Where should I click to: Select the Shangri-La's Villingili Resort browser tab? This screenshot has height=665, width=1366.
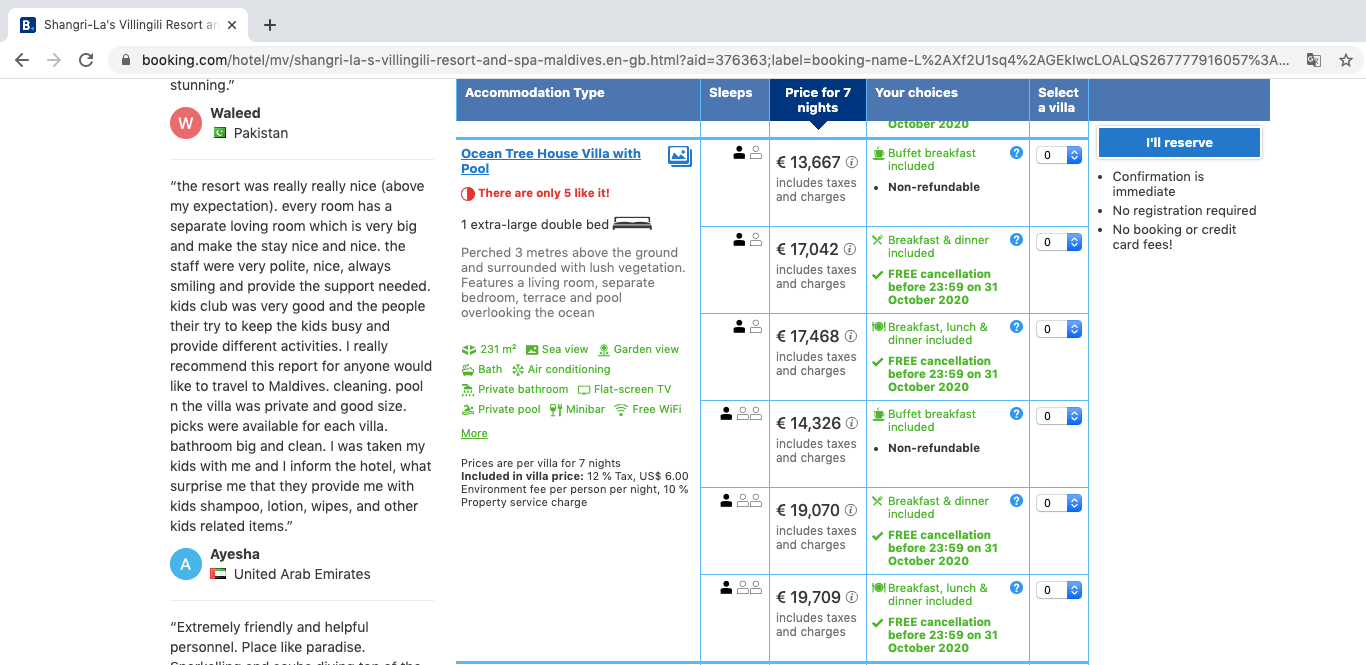[125, 25]
